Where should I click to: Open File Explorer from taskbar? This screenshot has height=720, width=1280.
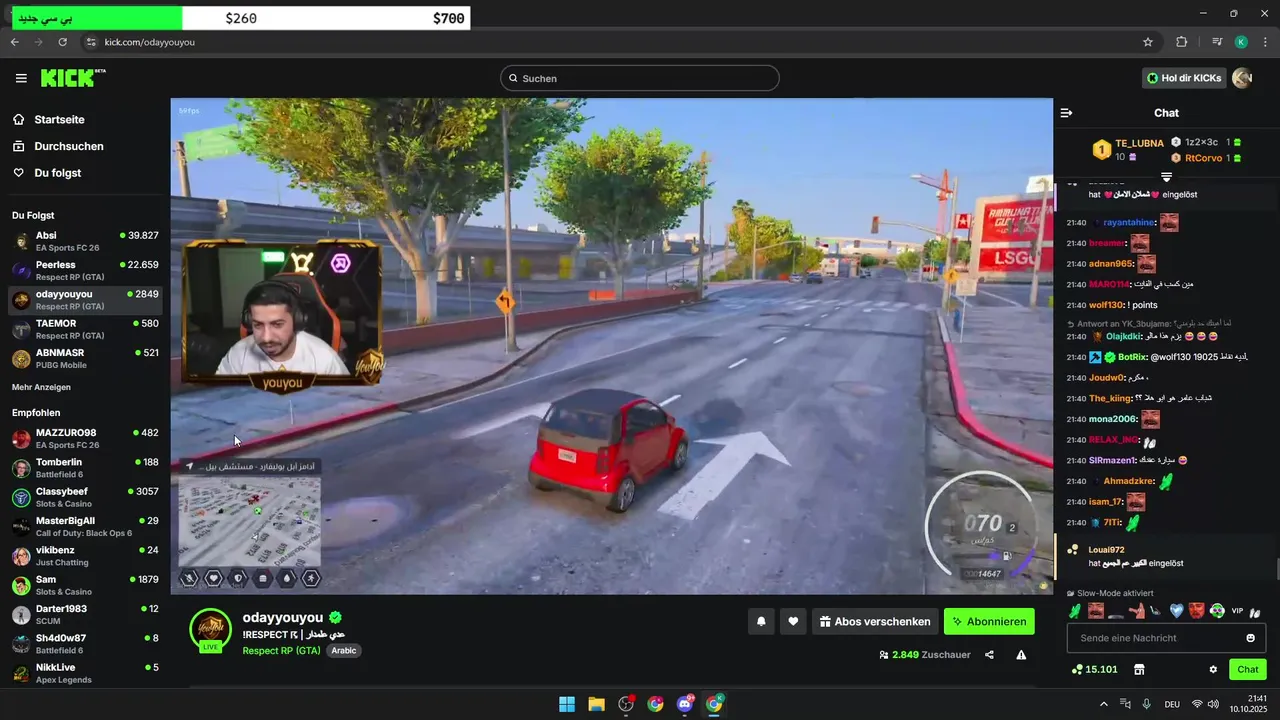click(596, 704)
